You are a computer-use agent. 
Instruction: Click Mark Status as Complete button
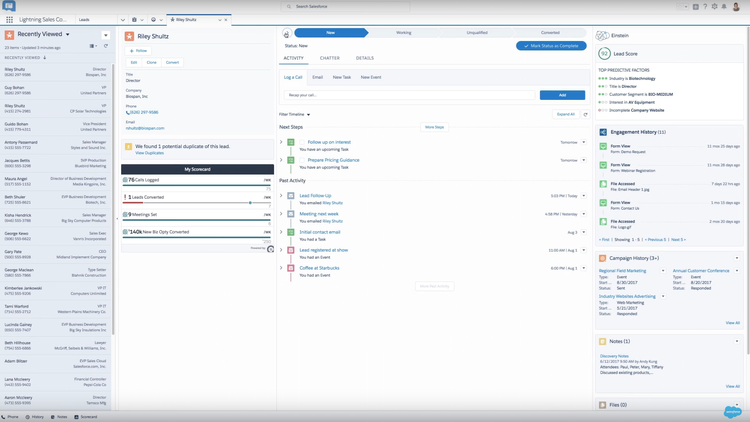(551, 46)
